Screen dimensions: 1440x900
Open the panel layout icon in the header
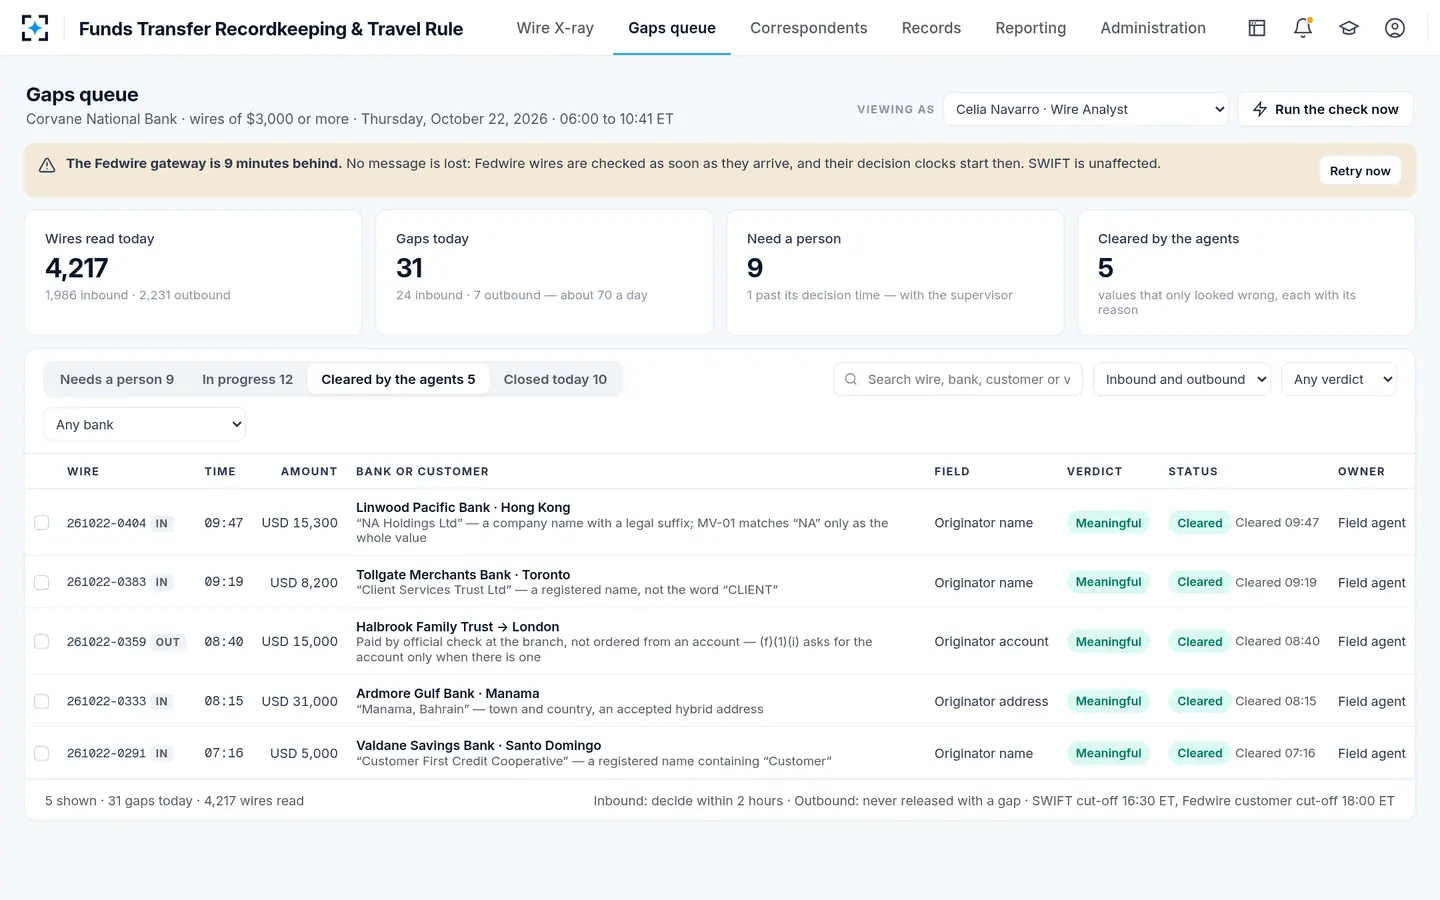pyautogui.click(x=1257, y=28)
